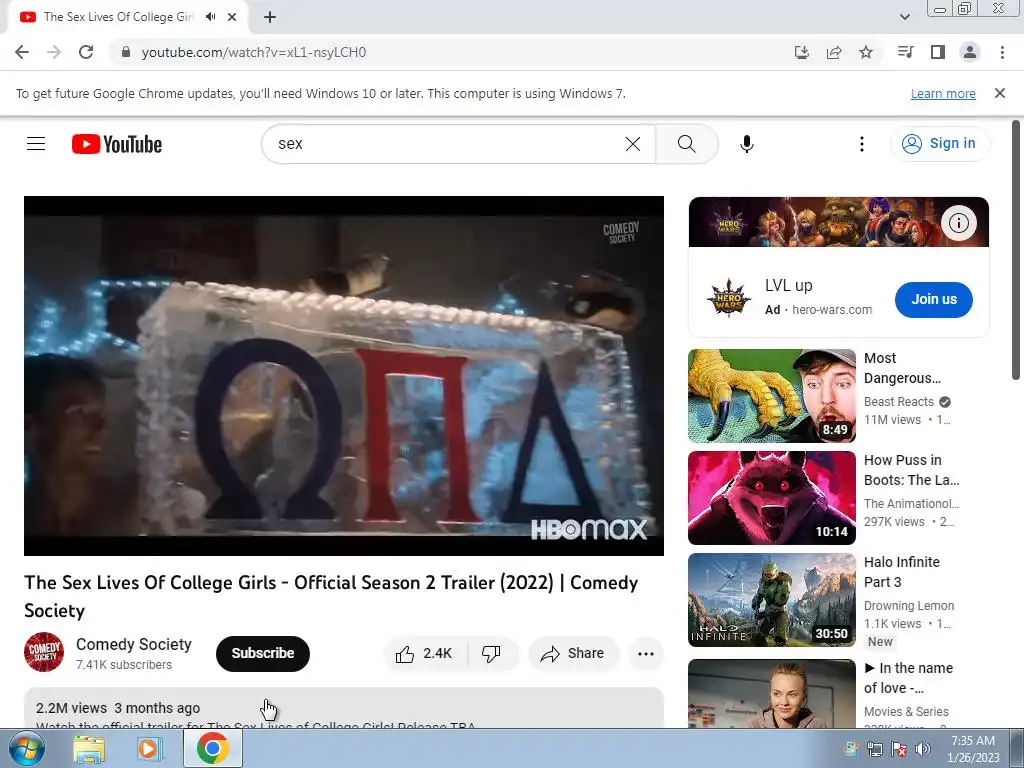Viewport: 1024px width, 768px height.
Task: Go back to the previous page
Action: point(22,52)
